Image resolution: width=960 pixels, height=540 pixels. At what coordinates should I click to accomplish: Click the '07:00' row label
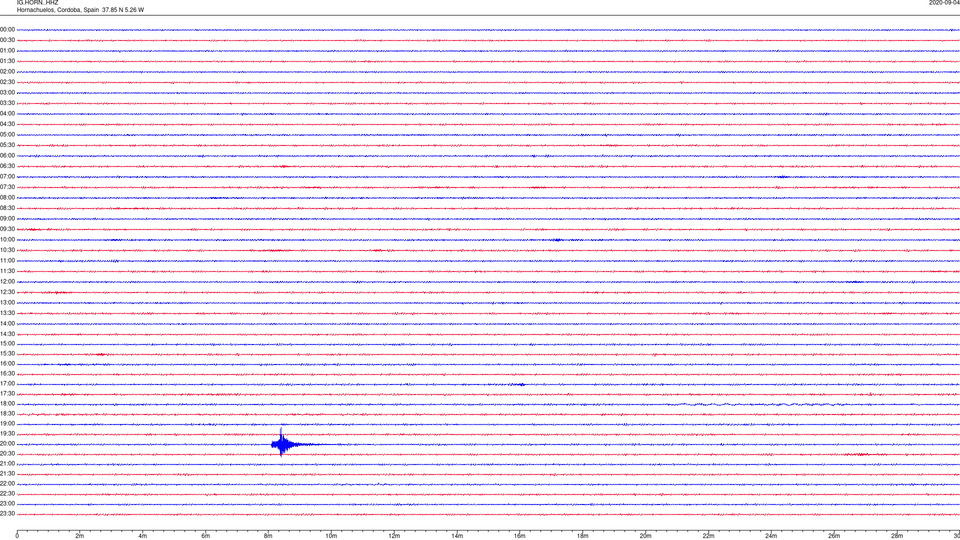click(7, 176)
